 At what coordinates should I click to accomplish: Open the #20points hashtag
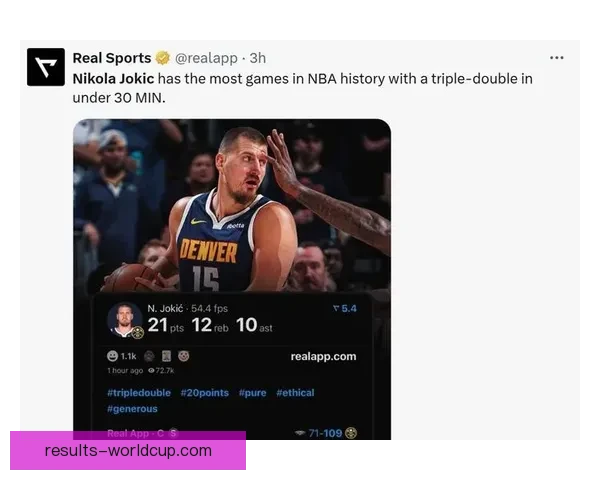pyautogui.click(x=205, y=393)
